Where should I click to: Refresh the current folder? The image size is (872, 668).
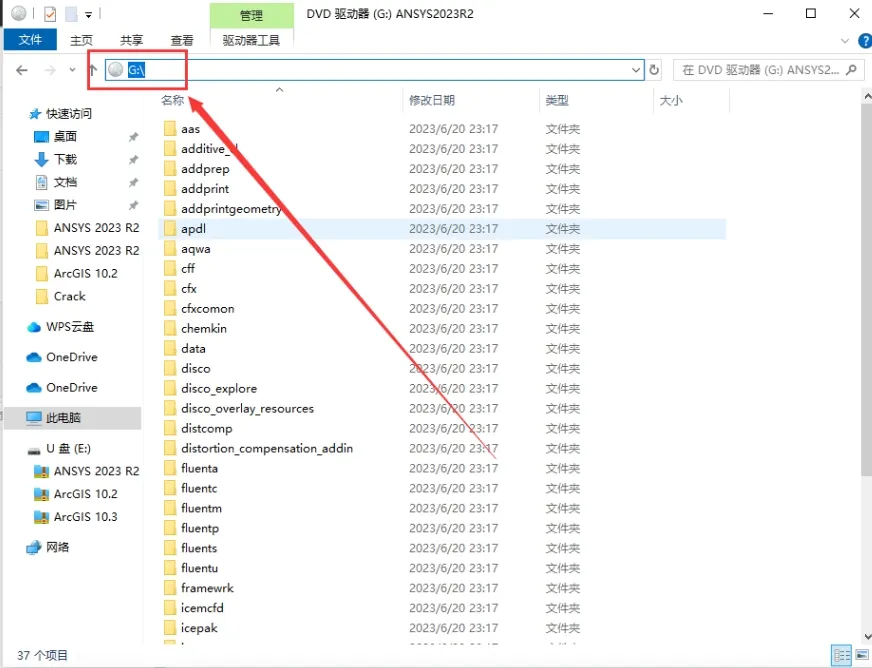[655, 70]
